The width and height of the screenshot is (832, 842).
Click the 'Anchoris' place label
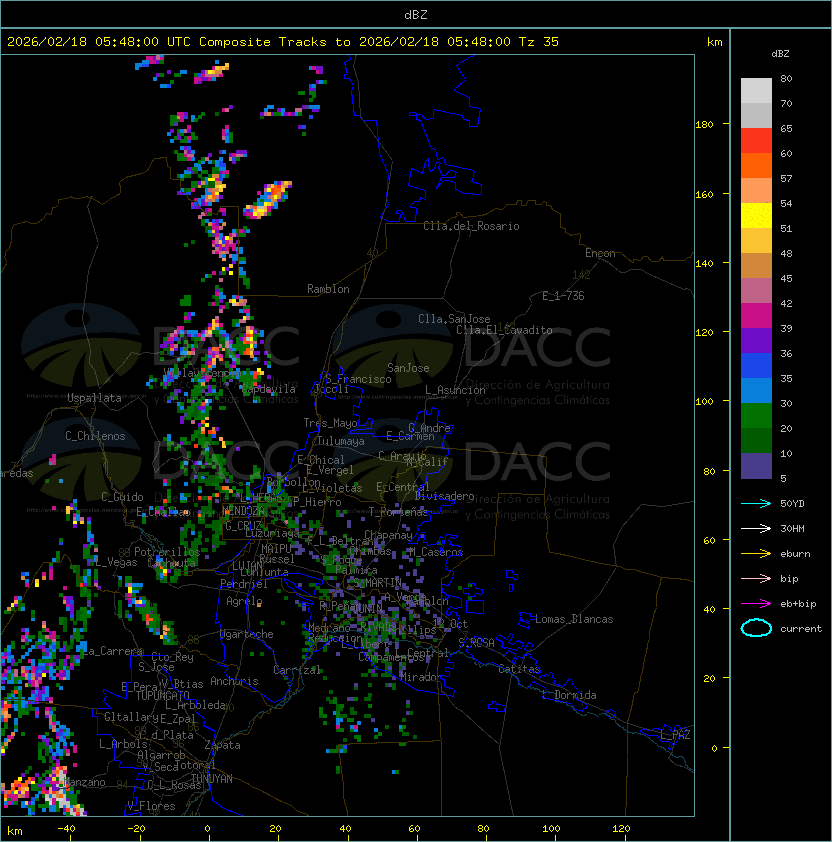234,681
